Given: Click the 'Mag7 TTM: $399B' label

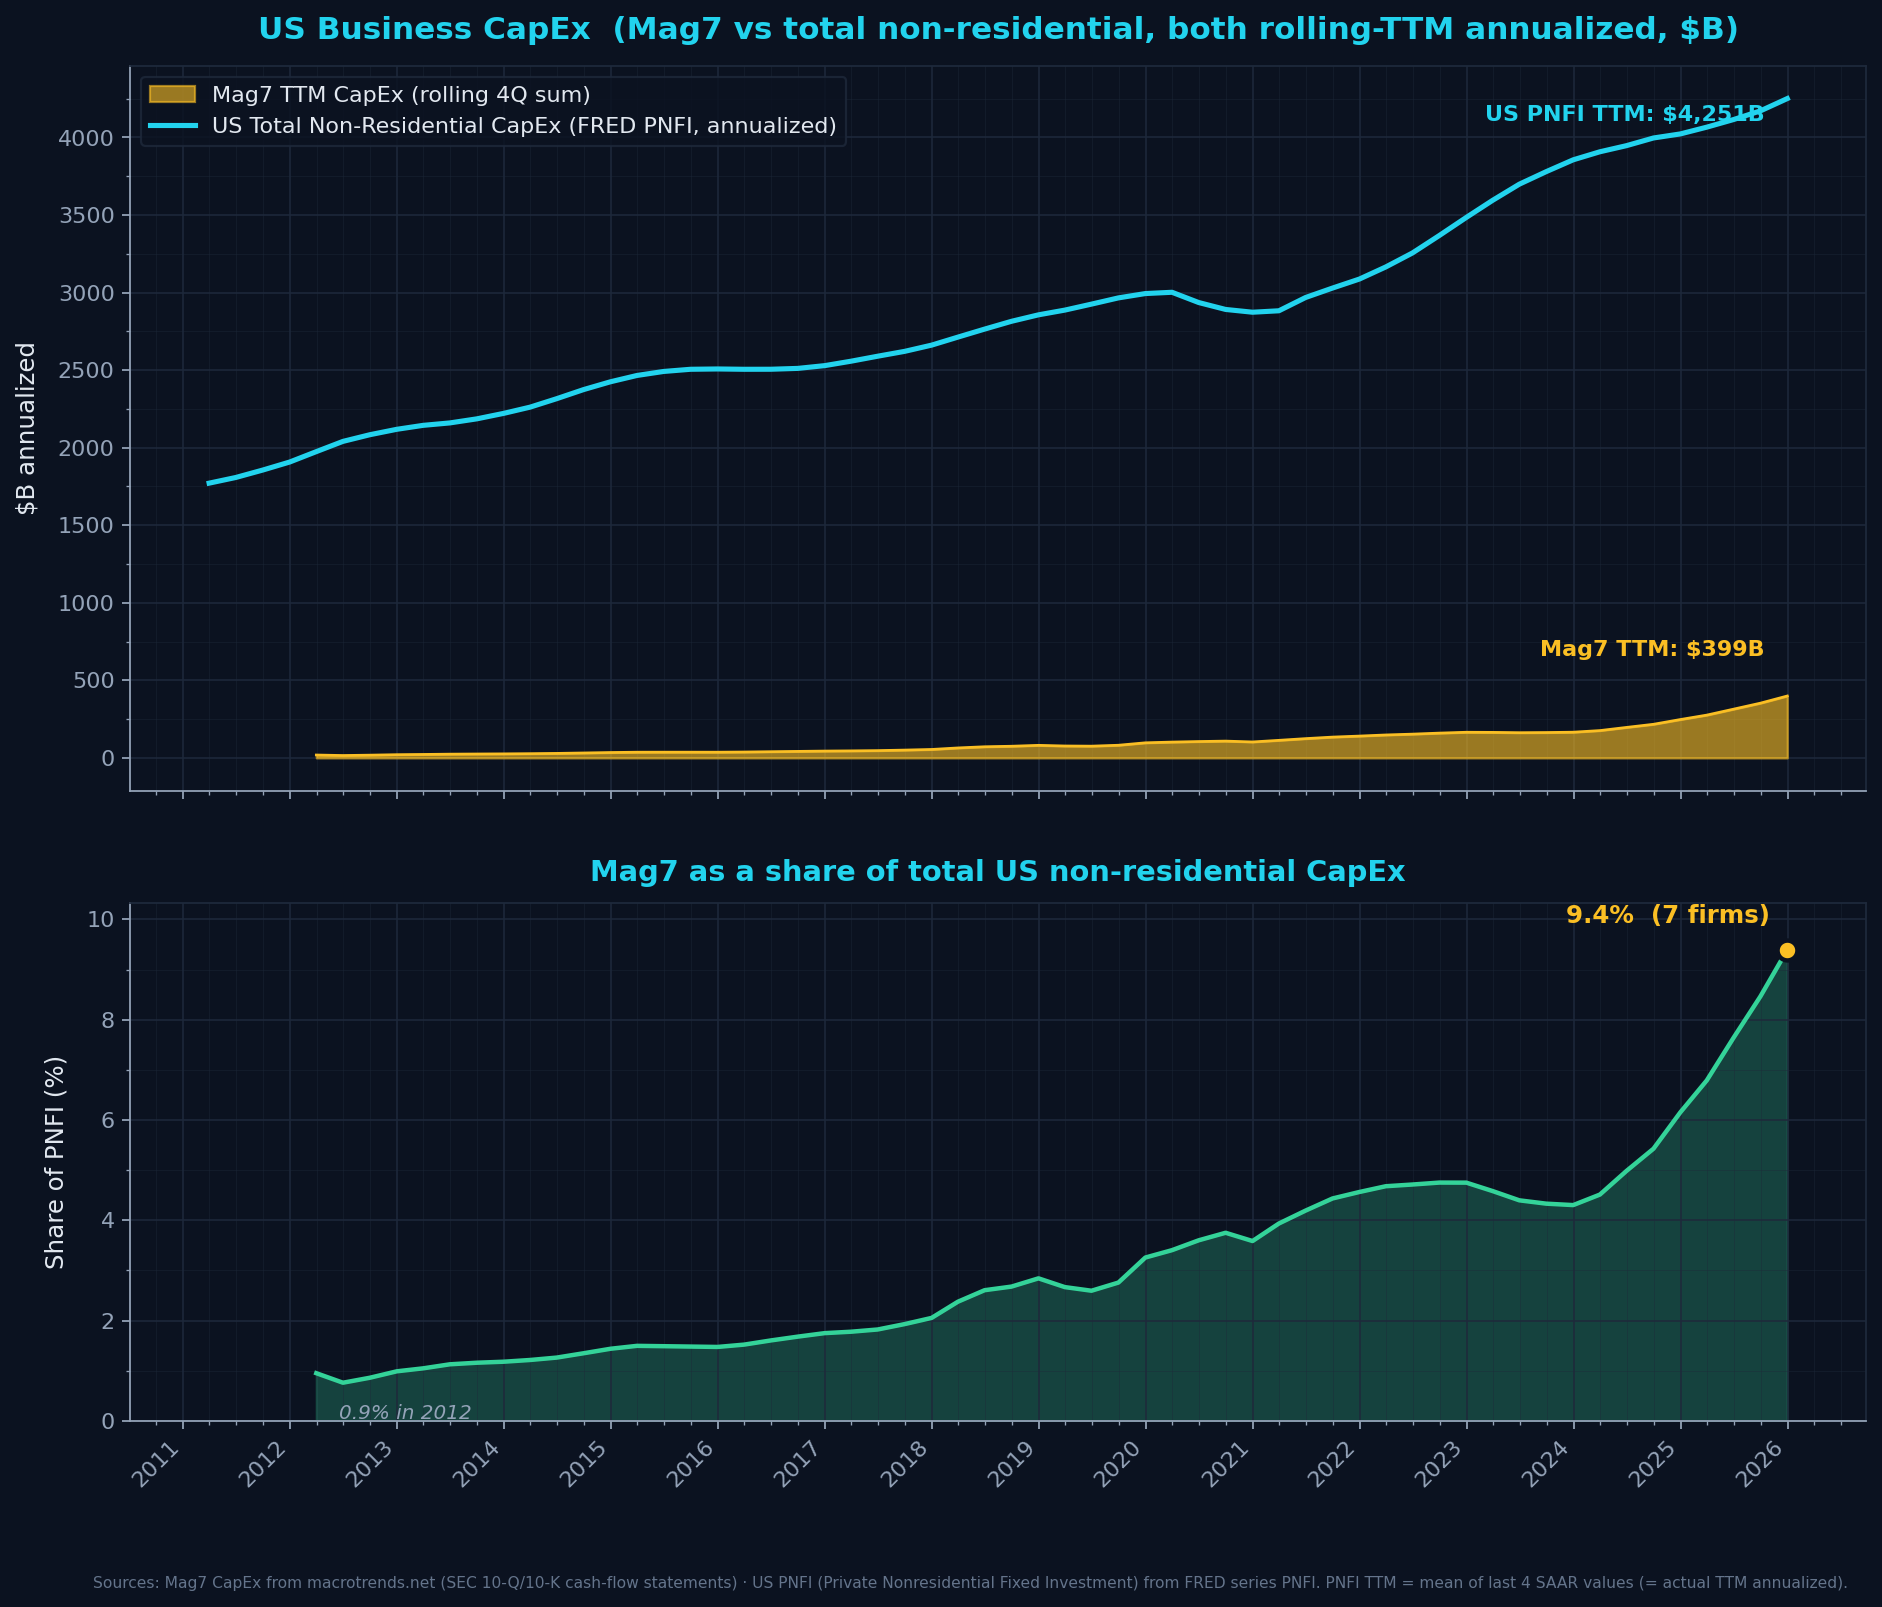Looking at the screenshot, I should pos(1651,649).
